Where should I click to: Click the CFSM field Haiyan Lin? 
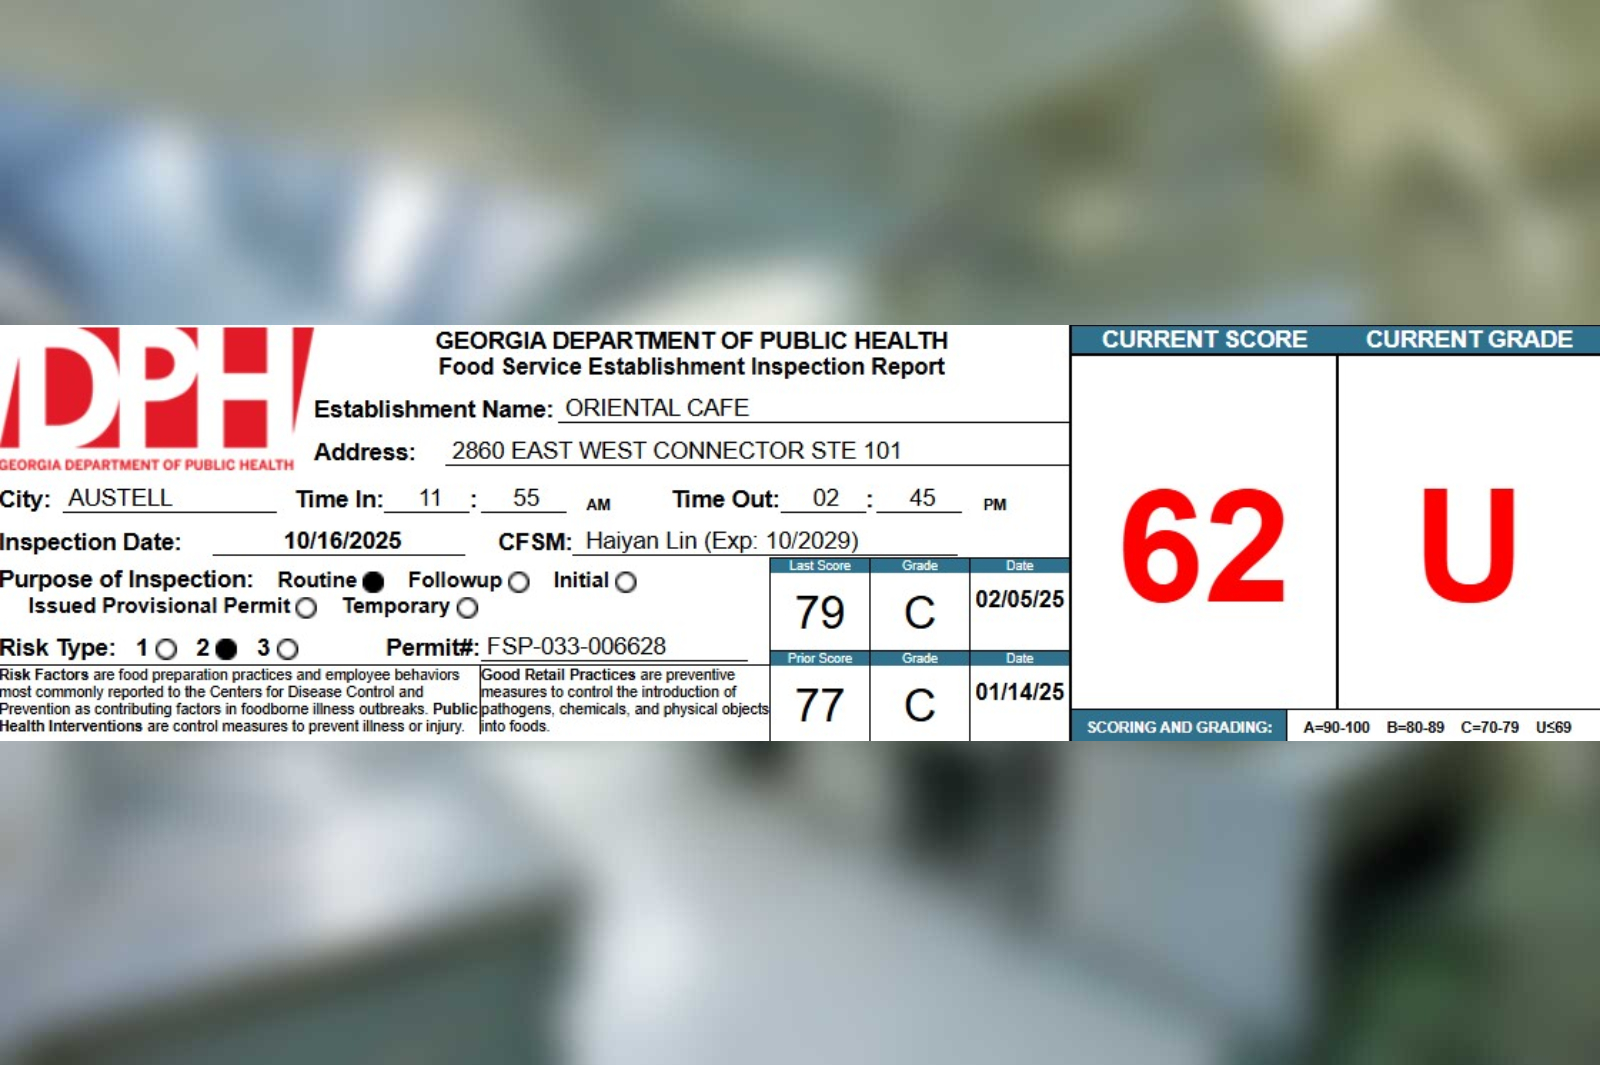pyautogui.click(x=721, y=541)
